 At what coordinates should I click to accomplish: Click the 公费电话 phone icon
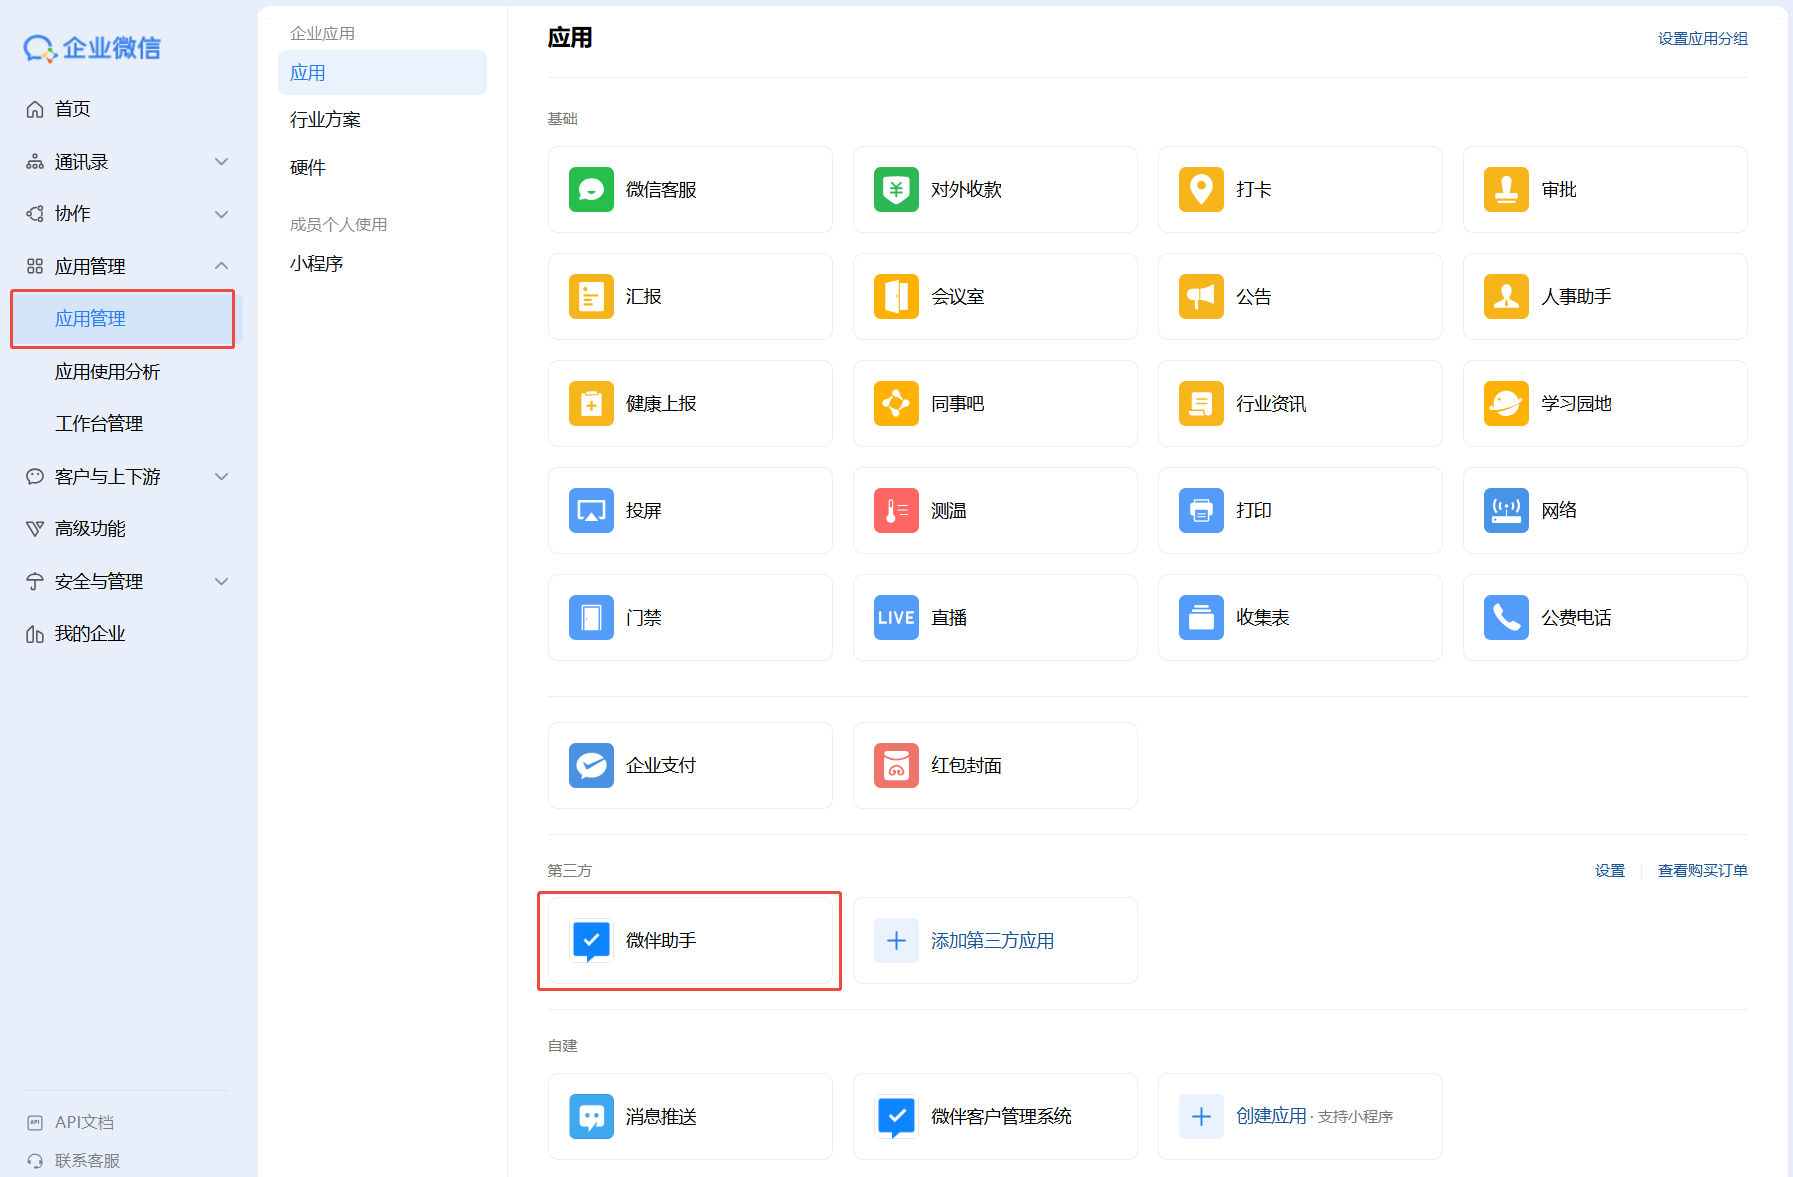1506,618
